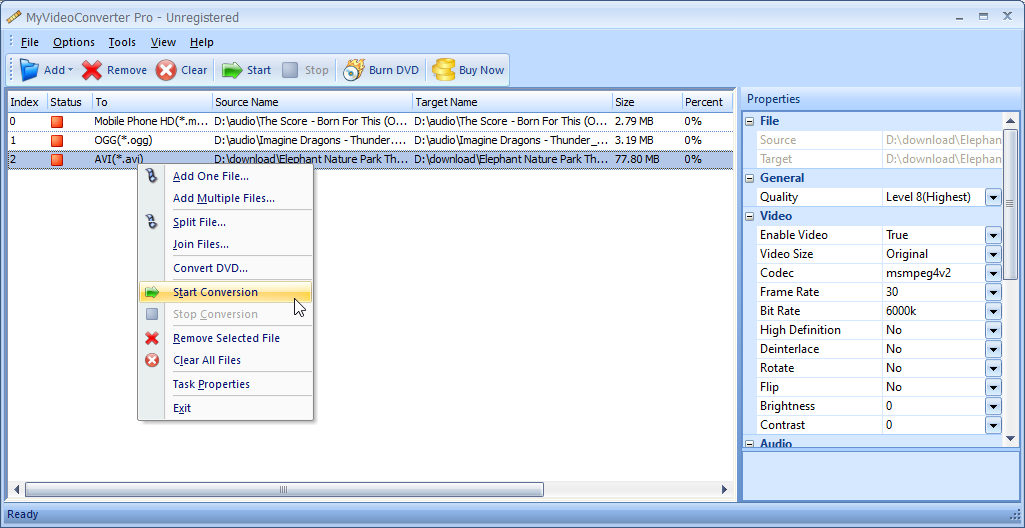Open the Rotate dropdown
Screen dimensions: 1025x528
(993, 368)
